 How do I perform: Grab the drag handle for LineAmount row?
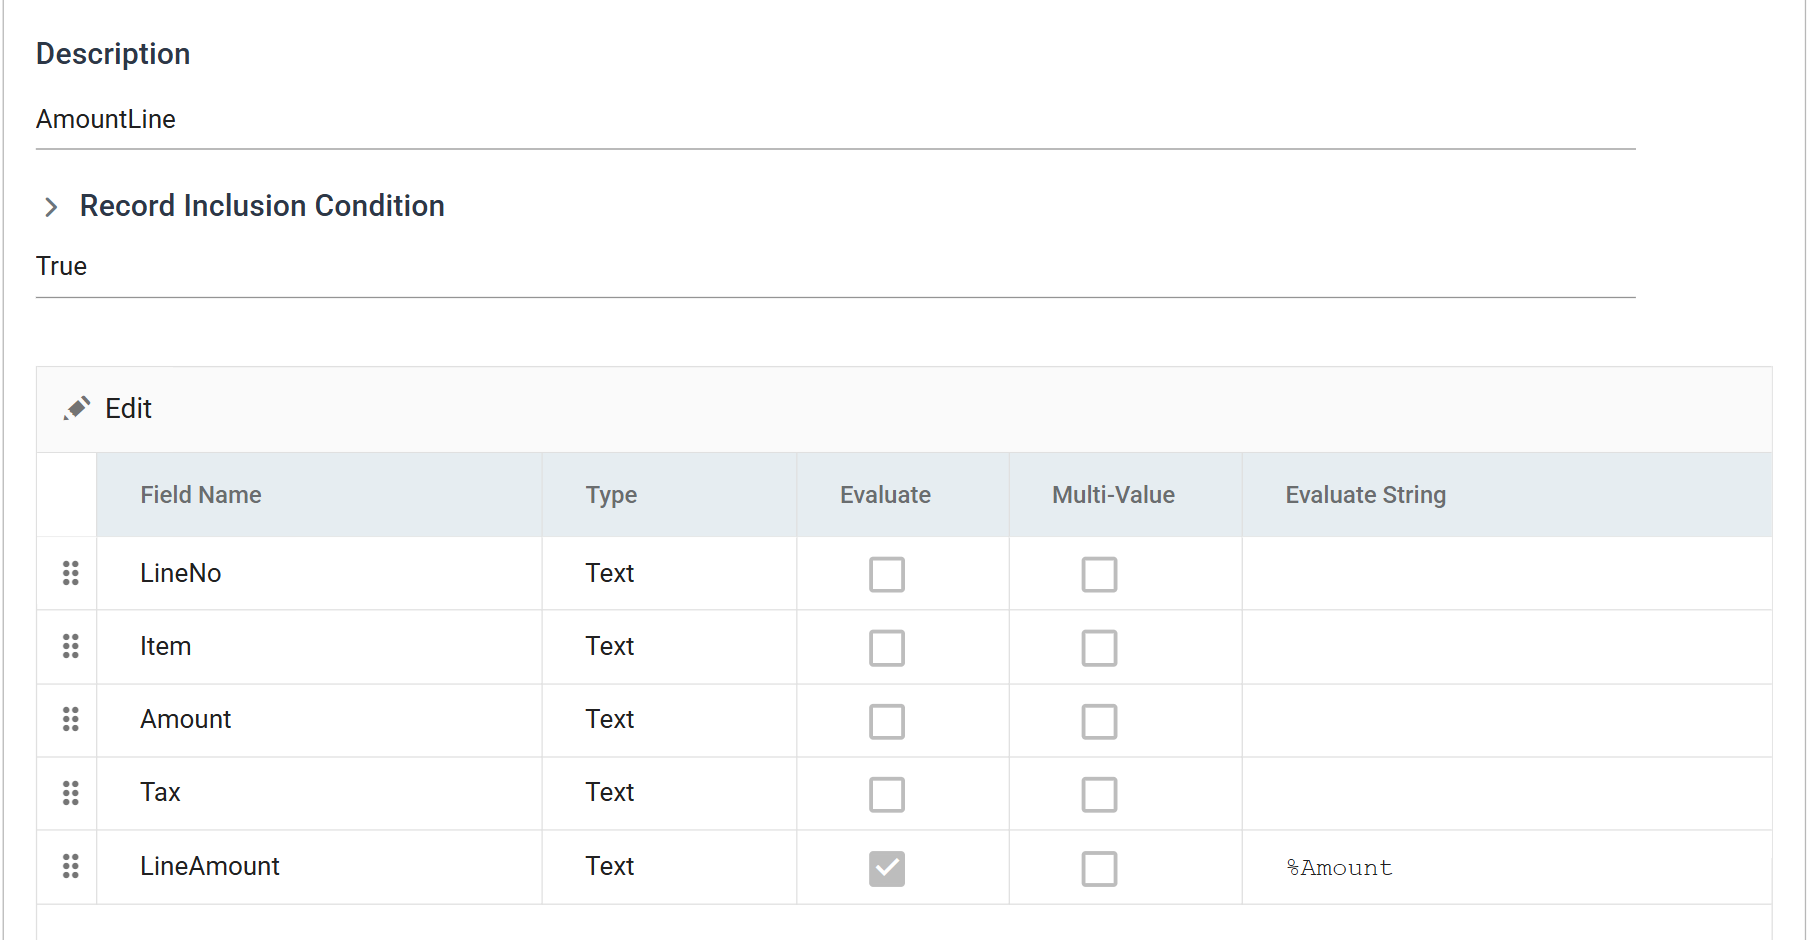(70, 866)
